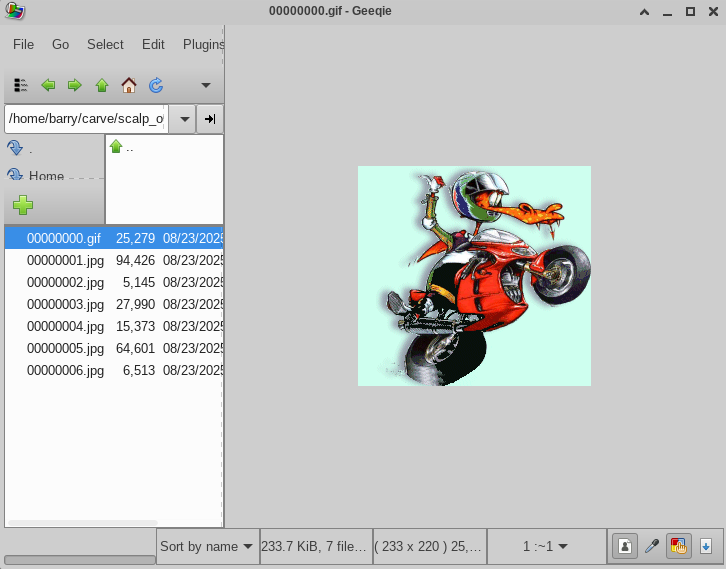
Task: Refresh the file list
Action: point(156,85)
